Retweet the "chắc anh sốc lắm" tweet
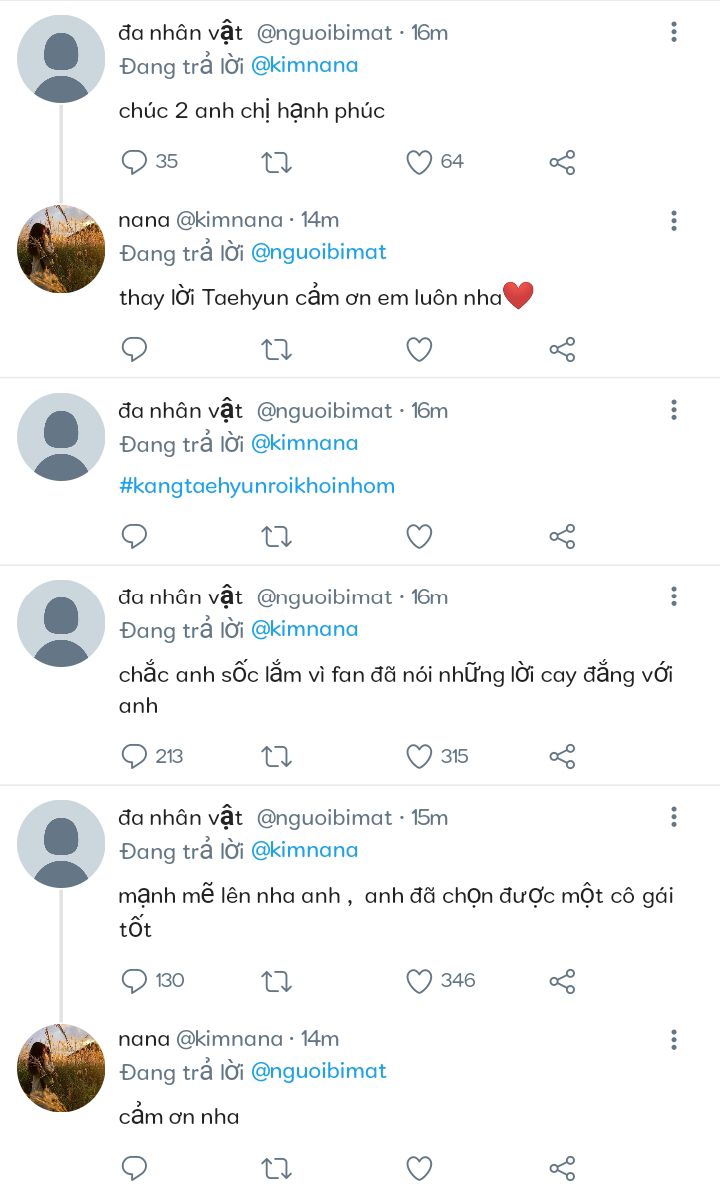Viewport: 720px width, 1190px height. tap(276, 756)
